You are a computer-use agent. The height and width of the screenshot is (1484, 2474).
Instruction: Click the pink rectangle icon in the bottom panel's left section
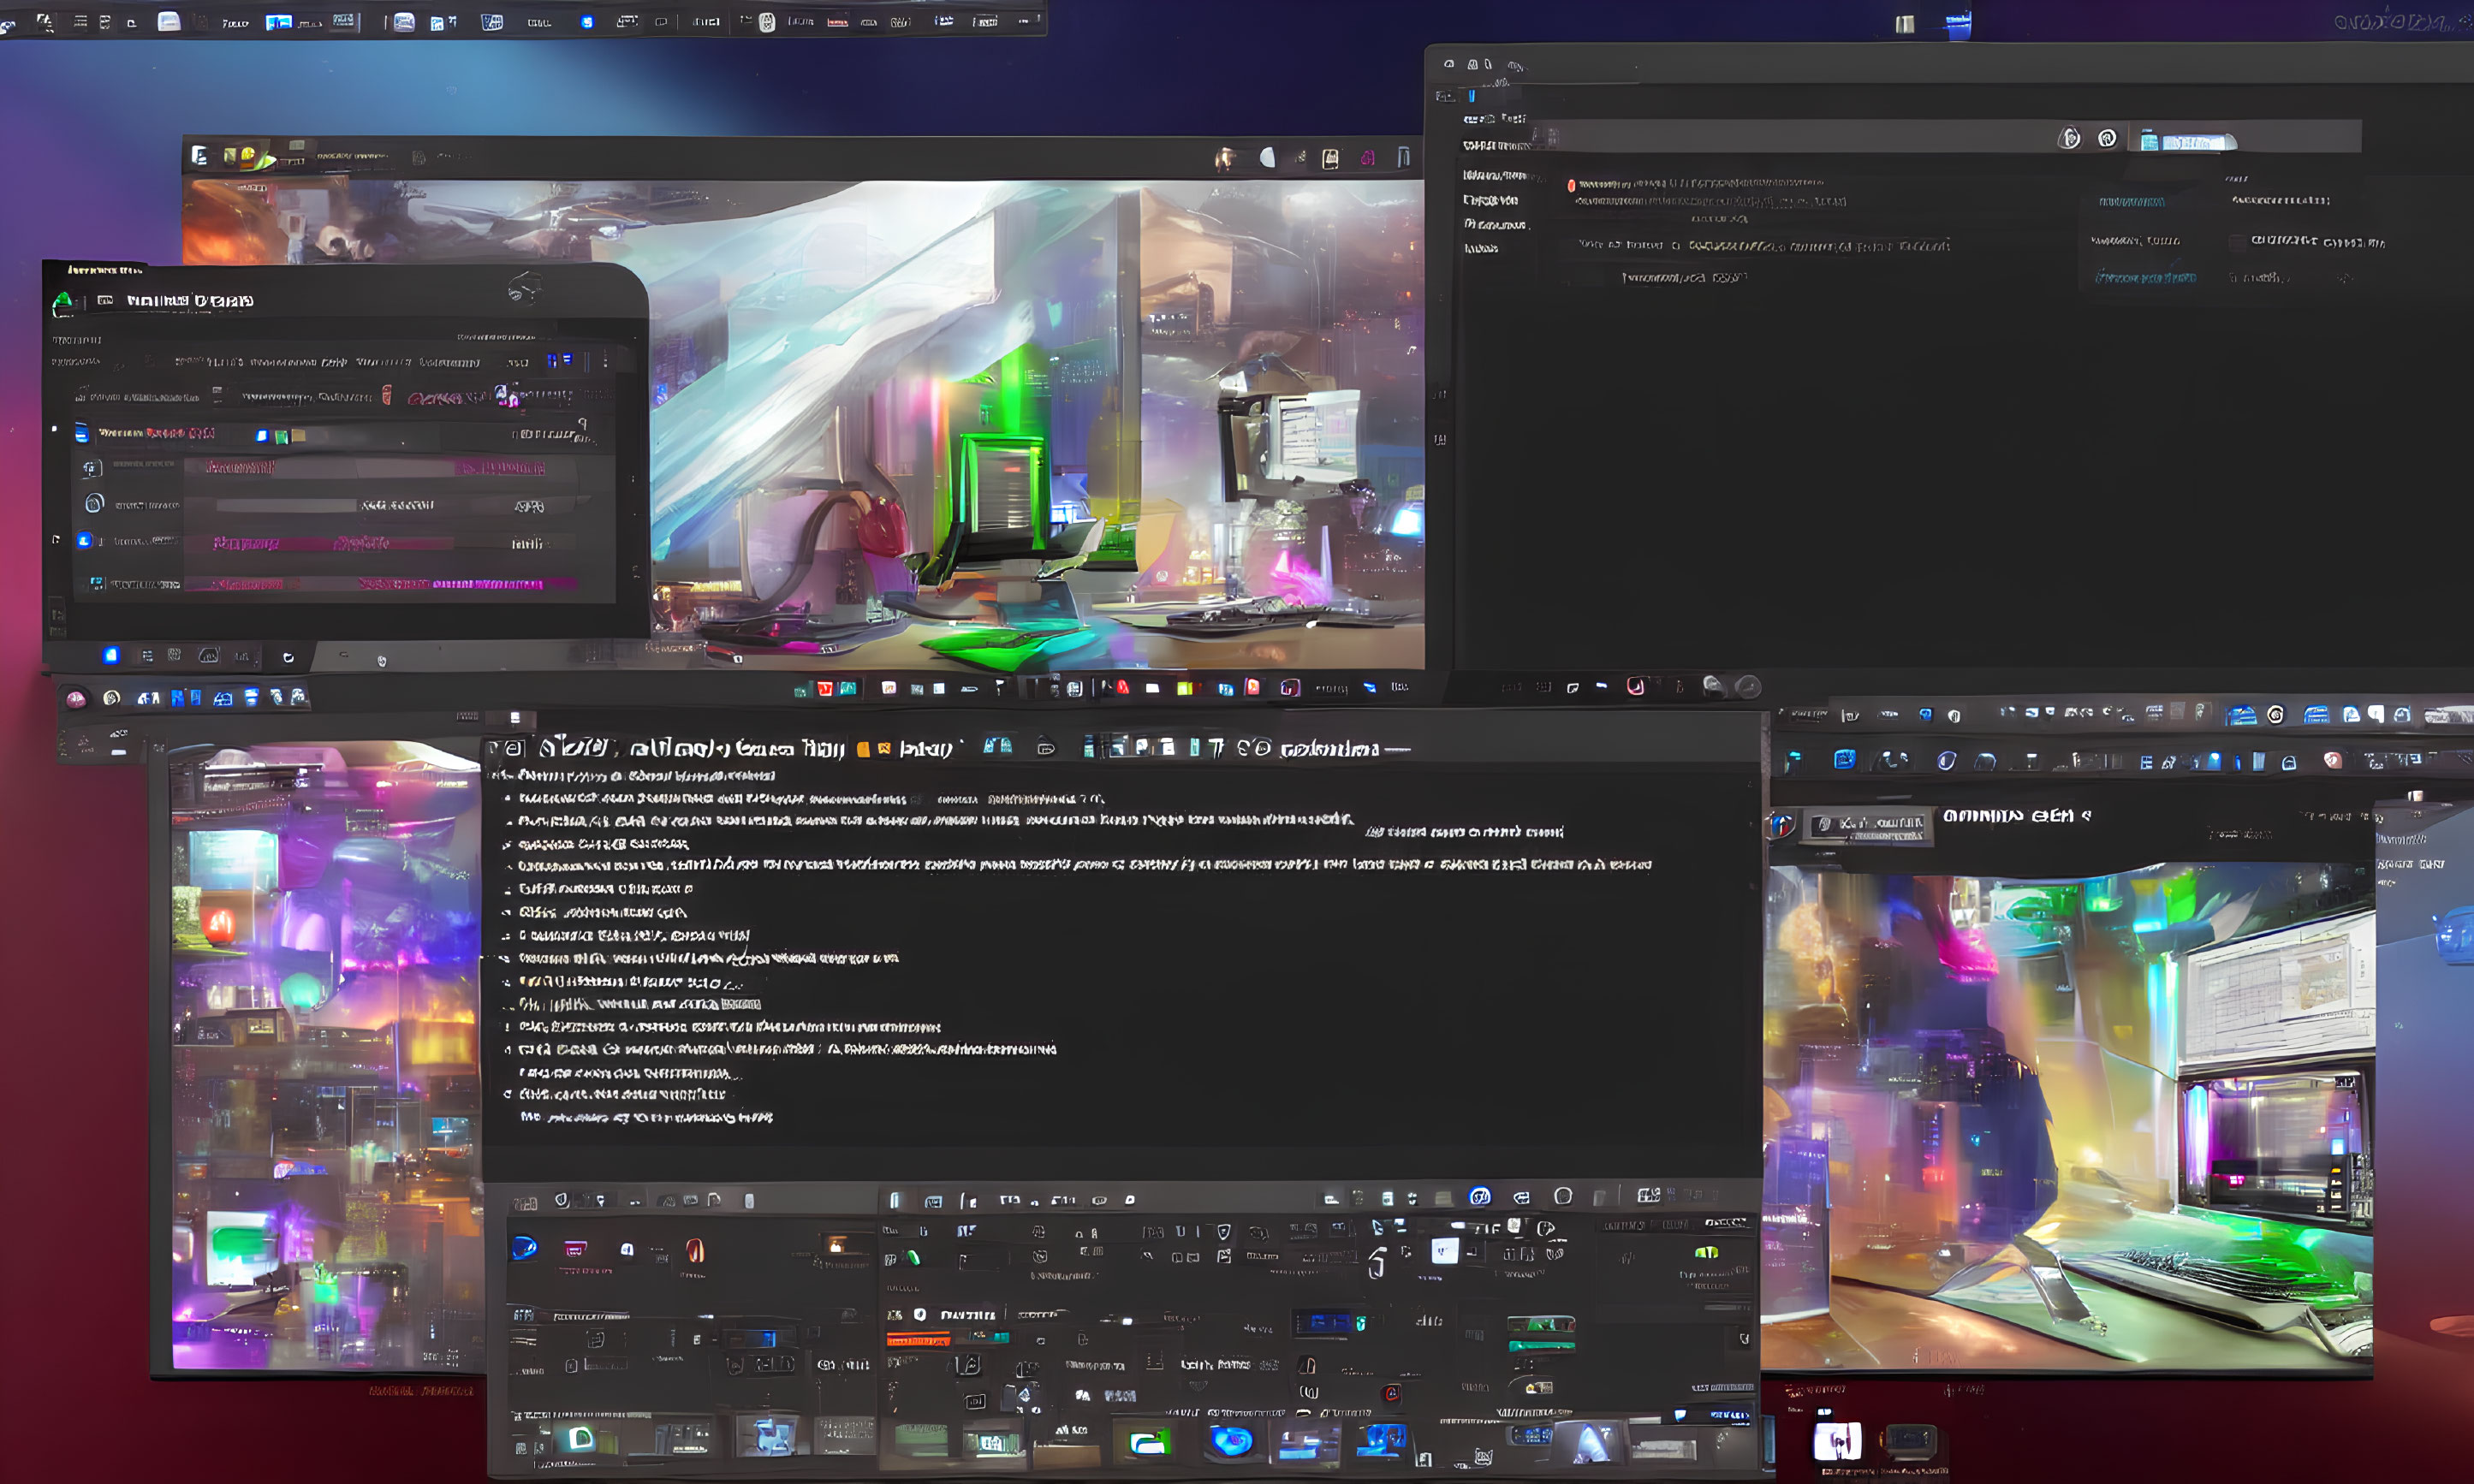click(575, 1249)
